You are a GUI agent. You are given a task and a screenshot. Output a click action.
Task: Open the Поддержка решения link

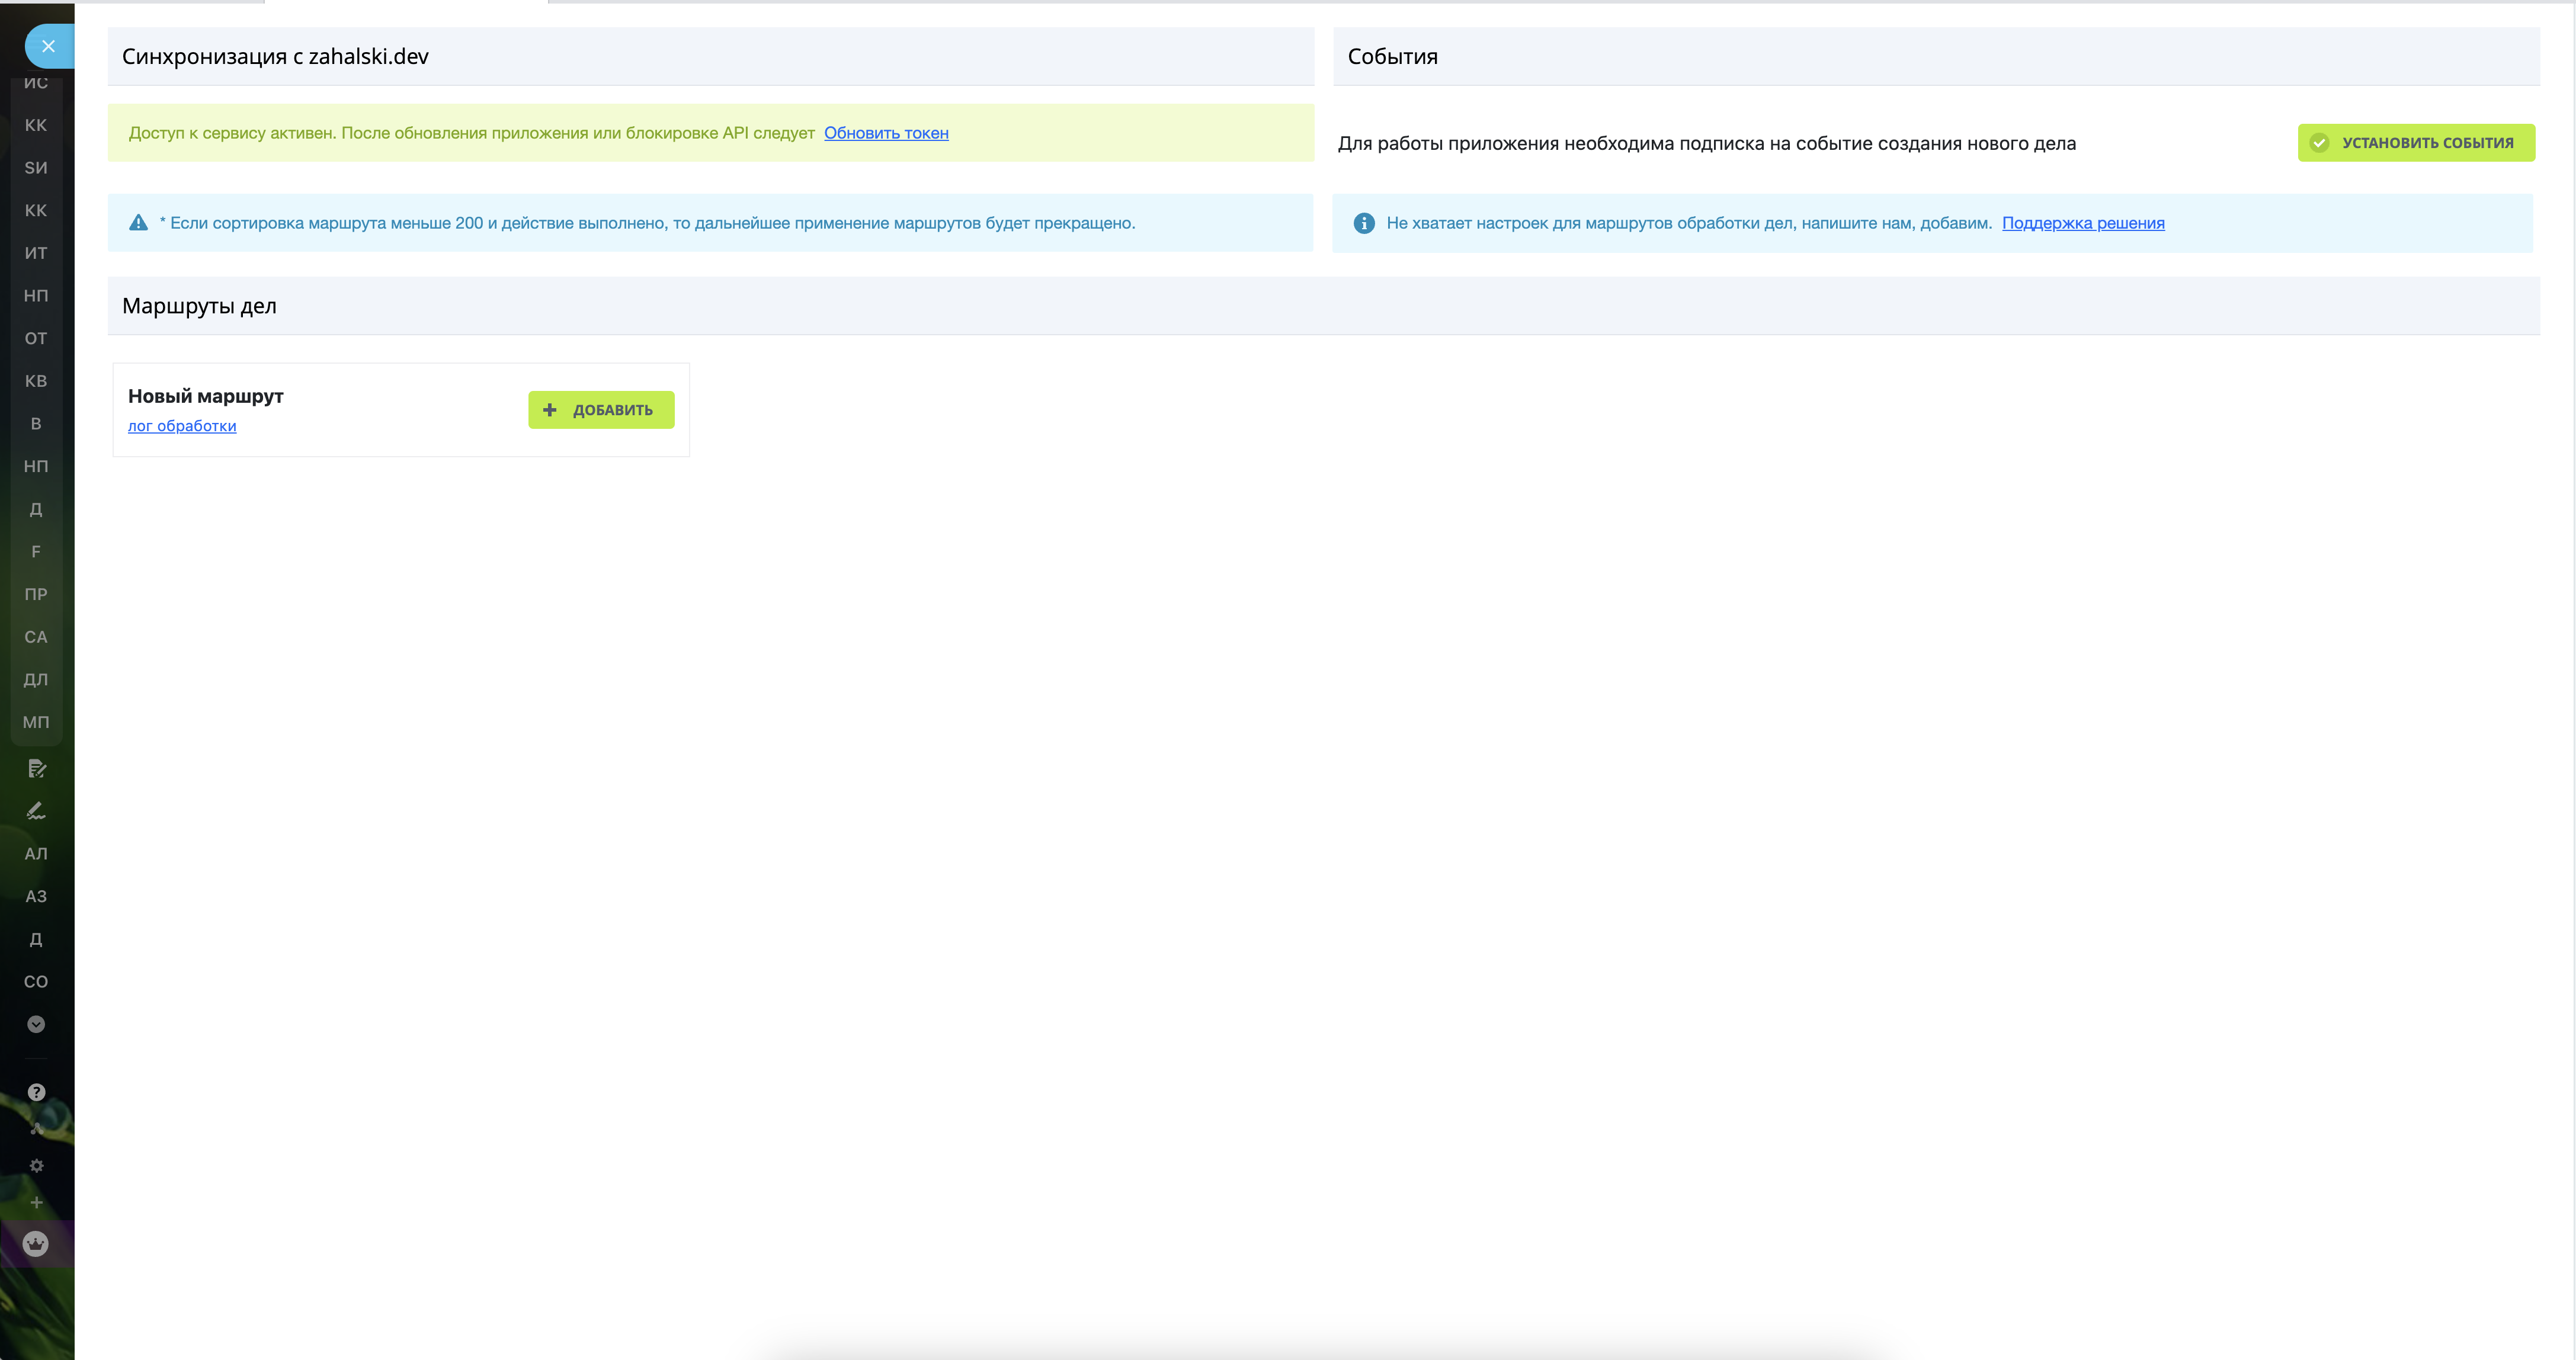coord(2082,223)
